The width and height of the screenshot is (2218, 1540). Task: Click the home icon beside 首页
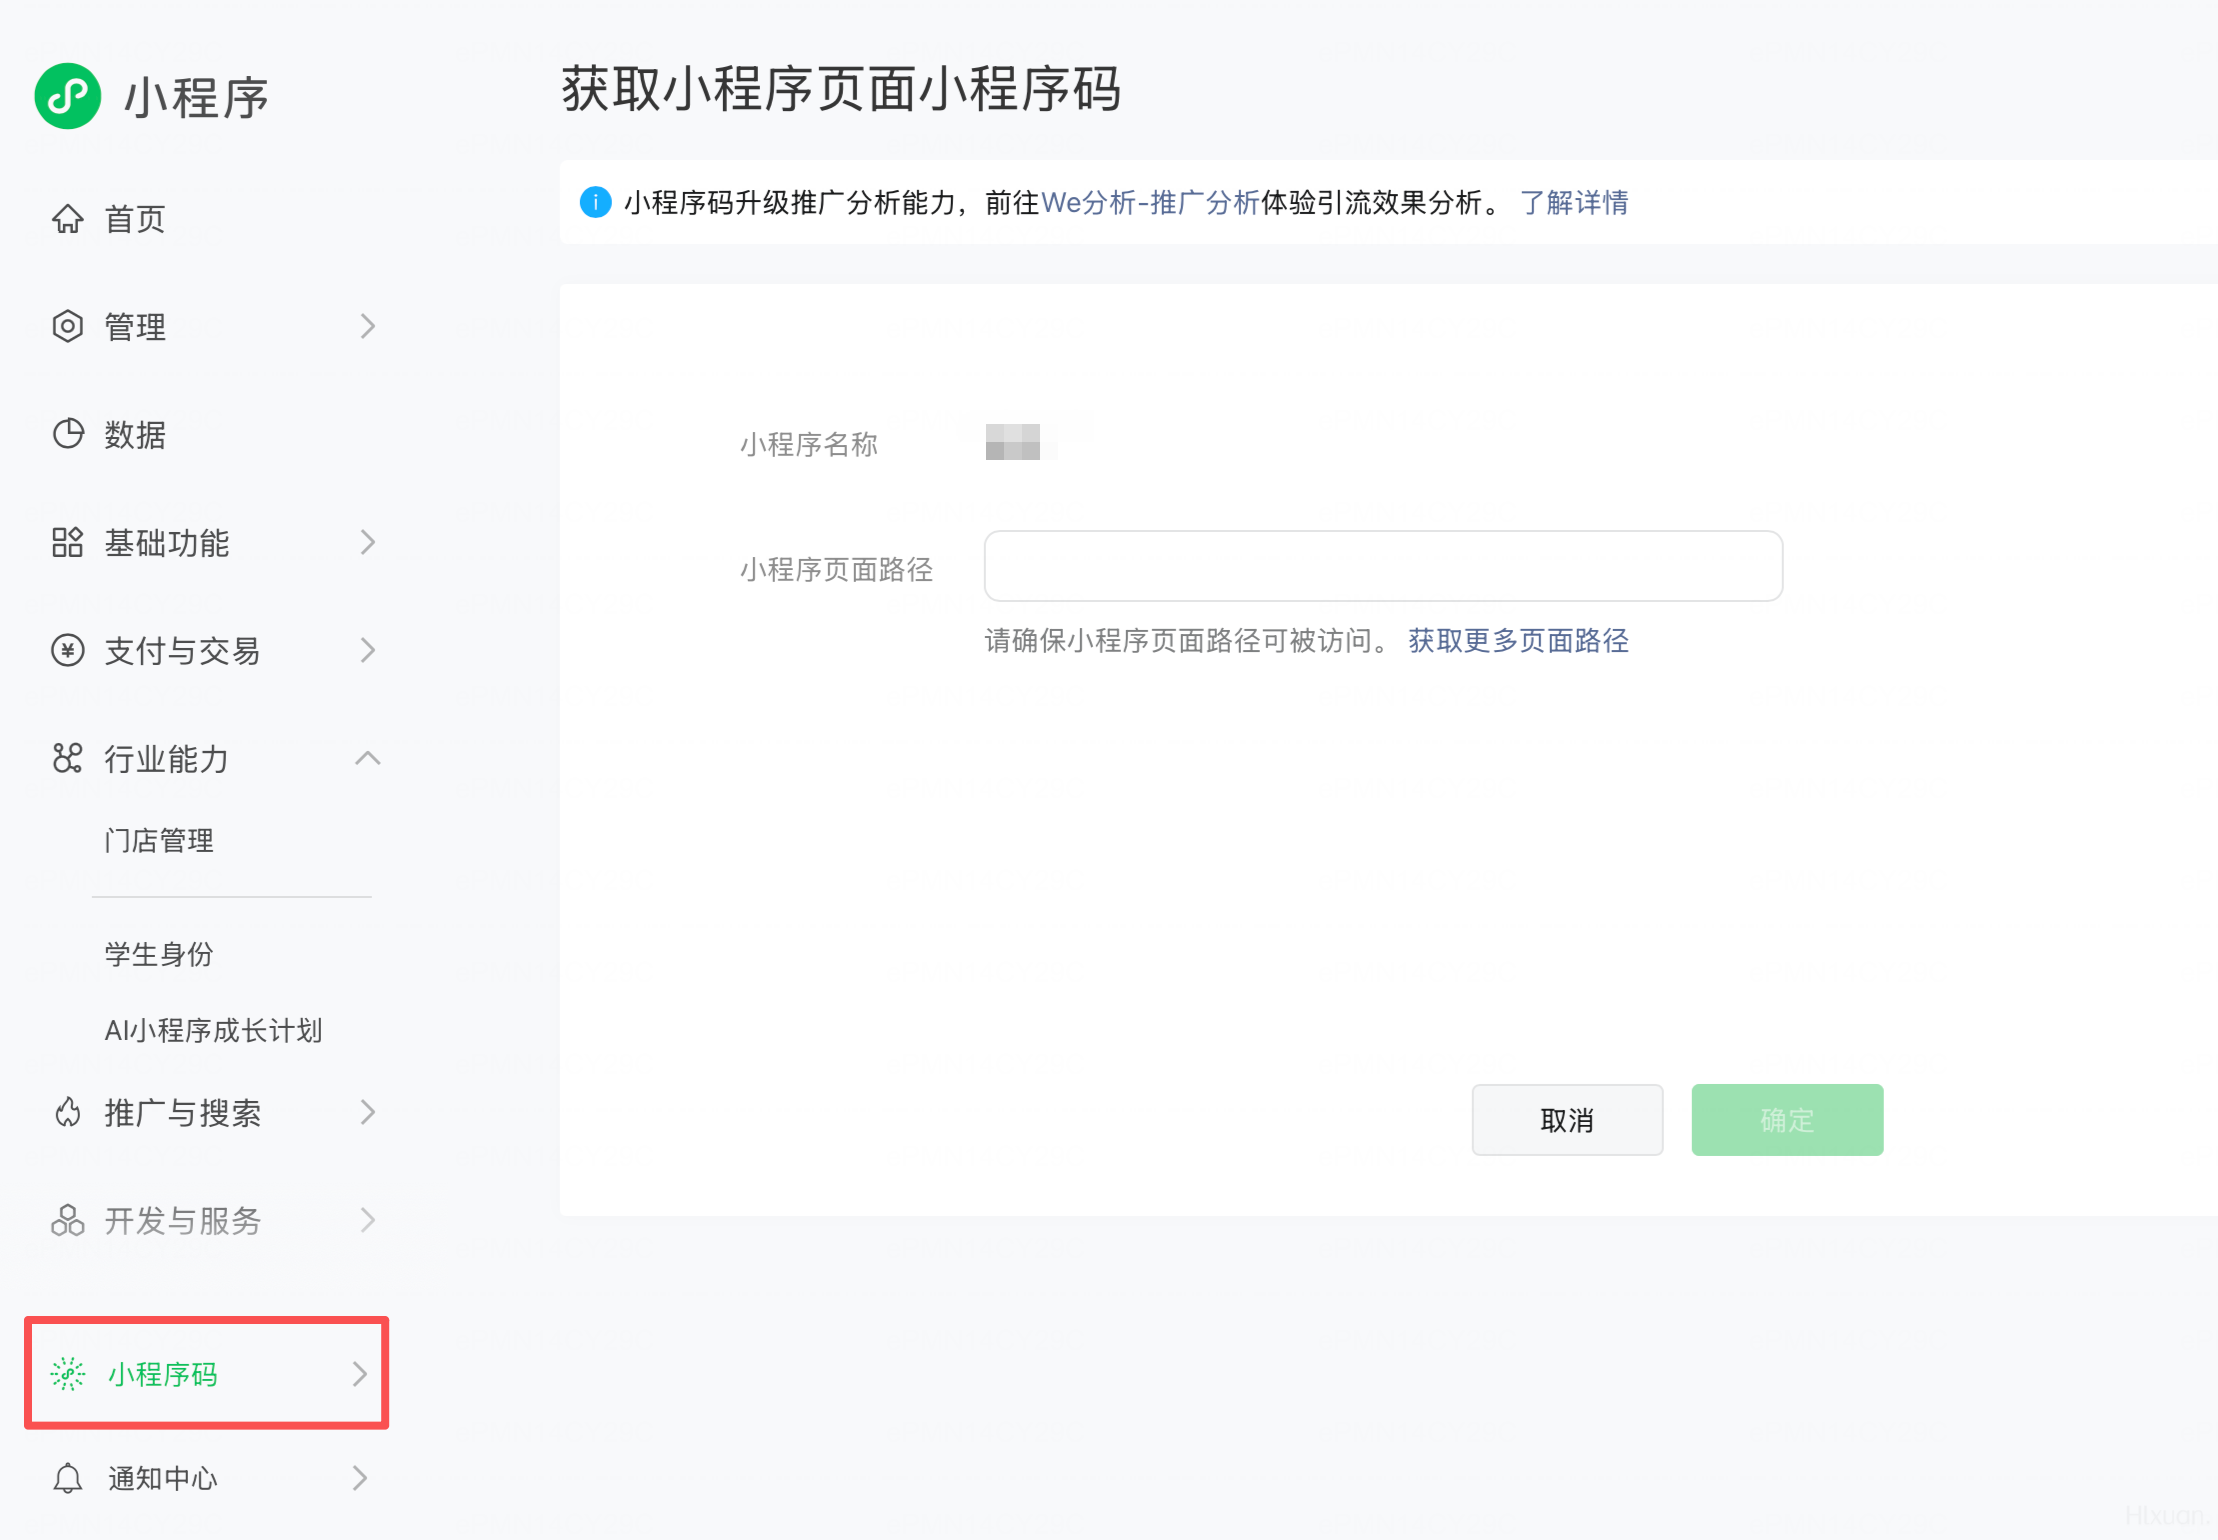click(67, 218)
